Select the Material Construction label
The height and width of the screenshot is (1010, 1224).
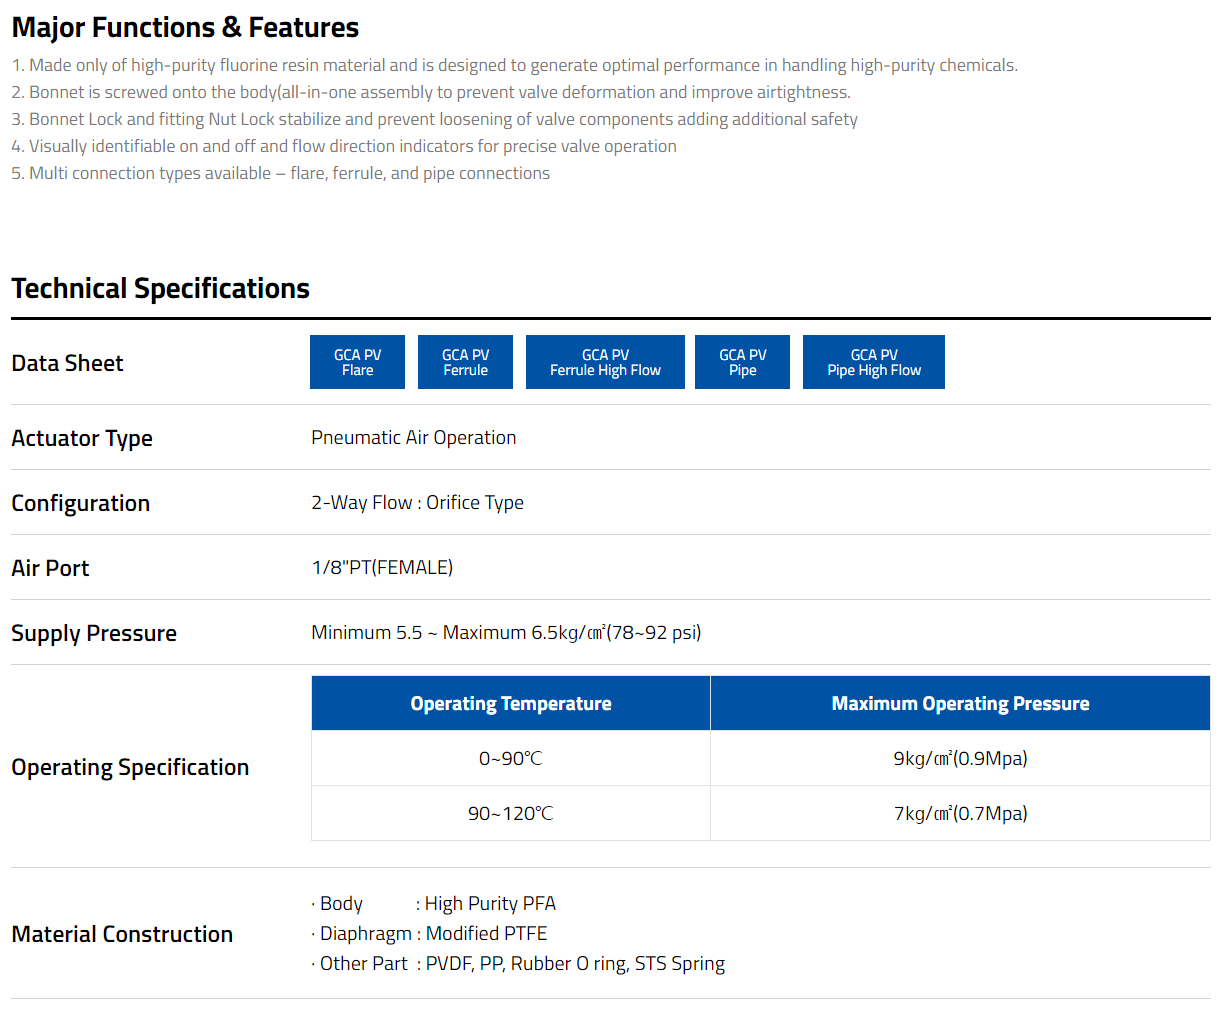pyautogui.click(x=122, y=934)
